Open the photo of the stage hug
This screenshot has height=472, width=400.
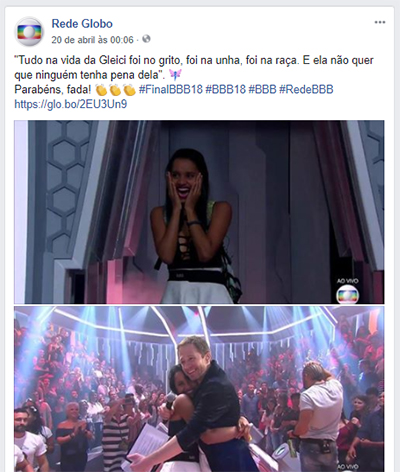(199, 389)
